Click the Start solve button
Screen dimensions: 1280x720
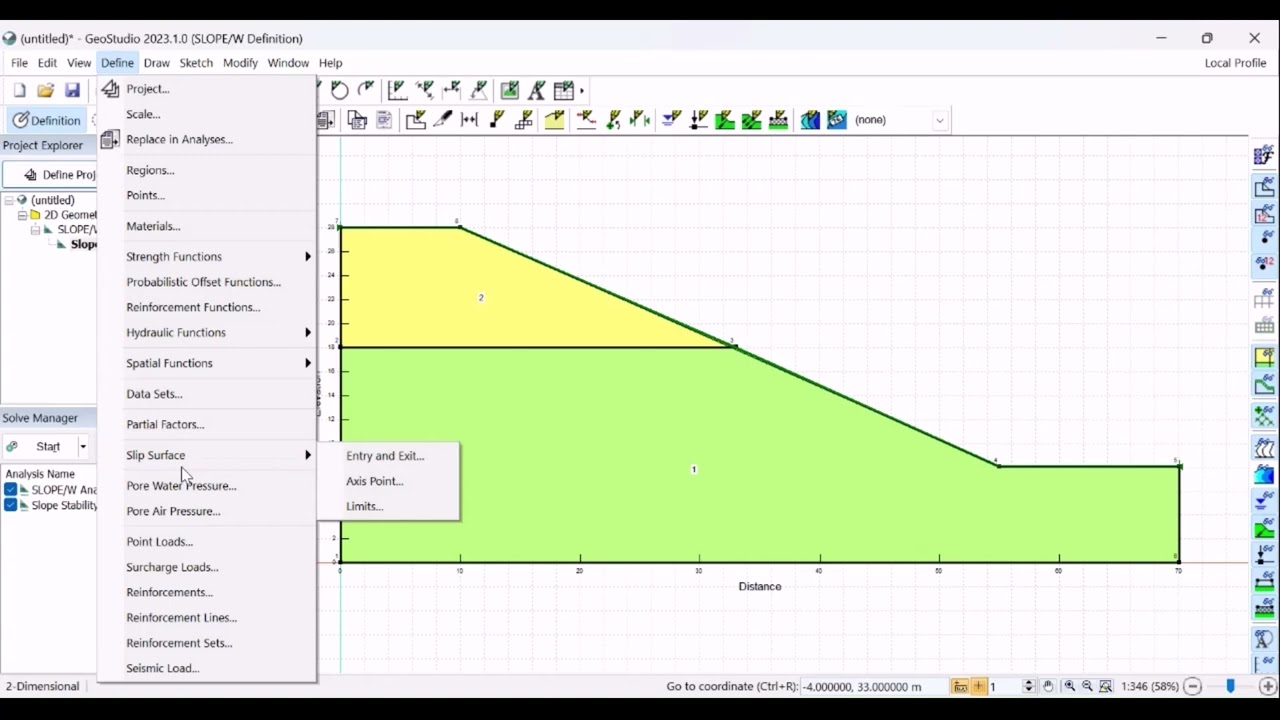pyautogui.click(x=40, y=447)
